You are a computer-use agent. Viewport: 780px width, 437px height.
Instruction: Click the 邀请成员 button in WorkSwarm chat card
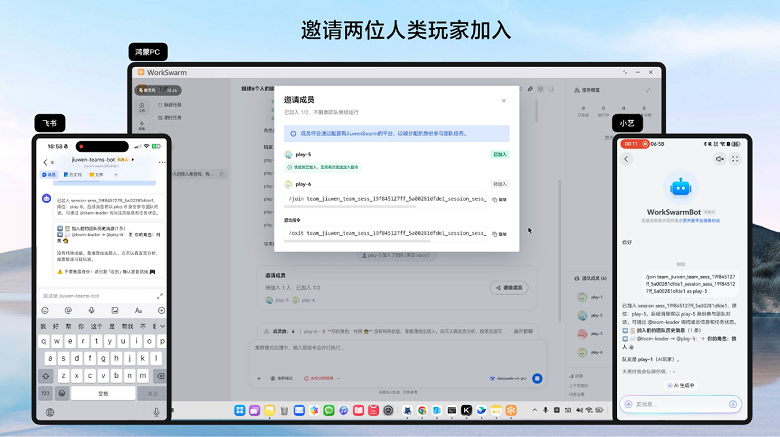tap(509, 288)
